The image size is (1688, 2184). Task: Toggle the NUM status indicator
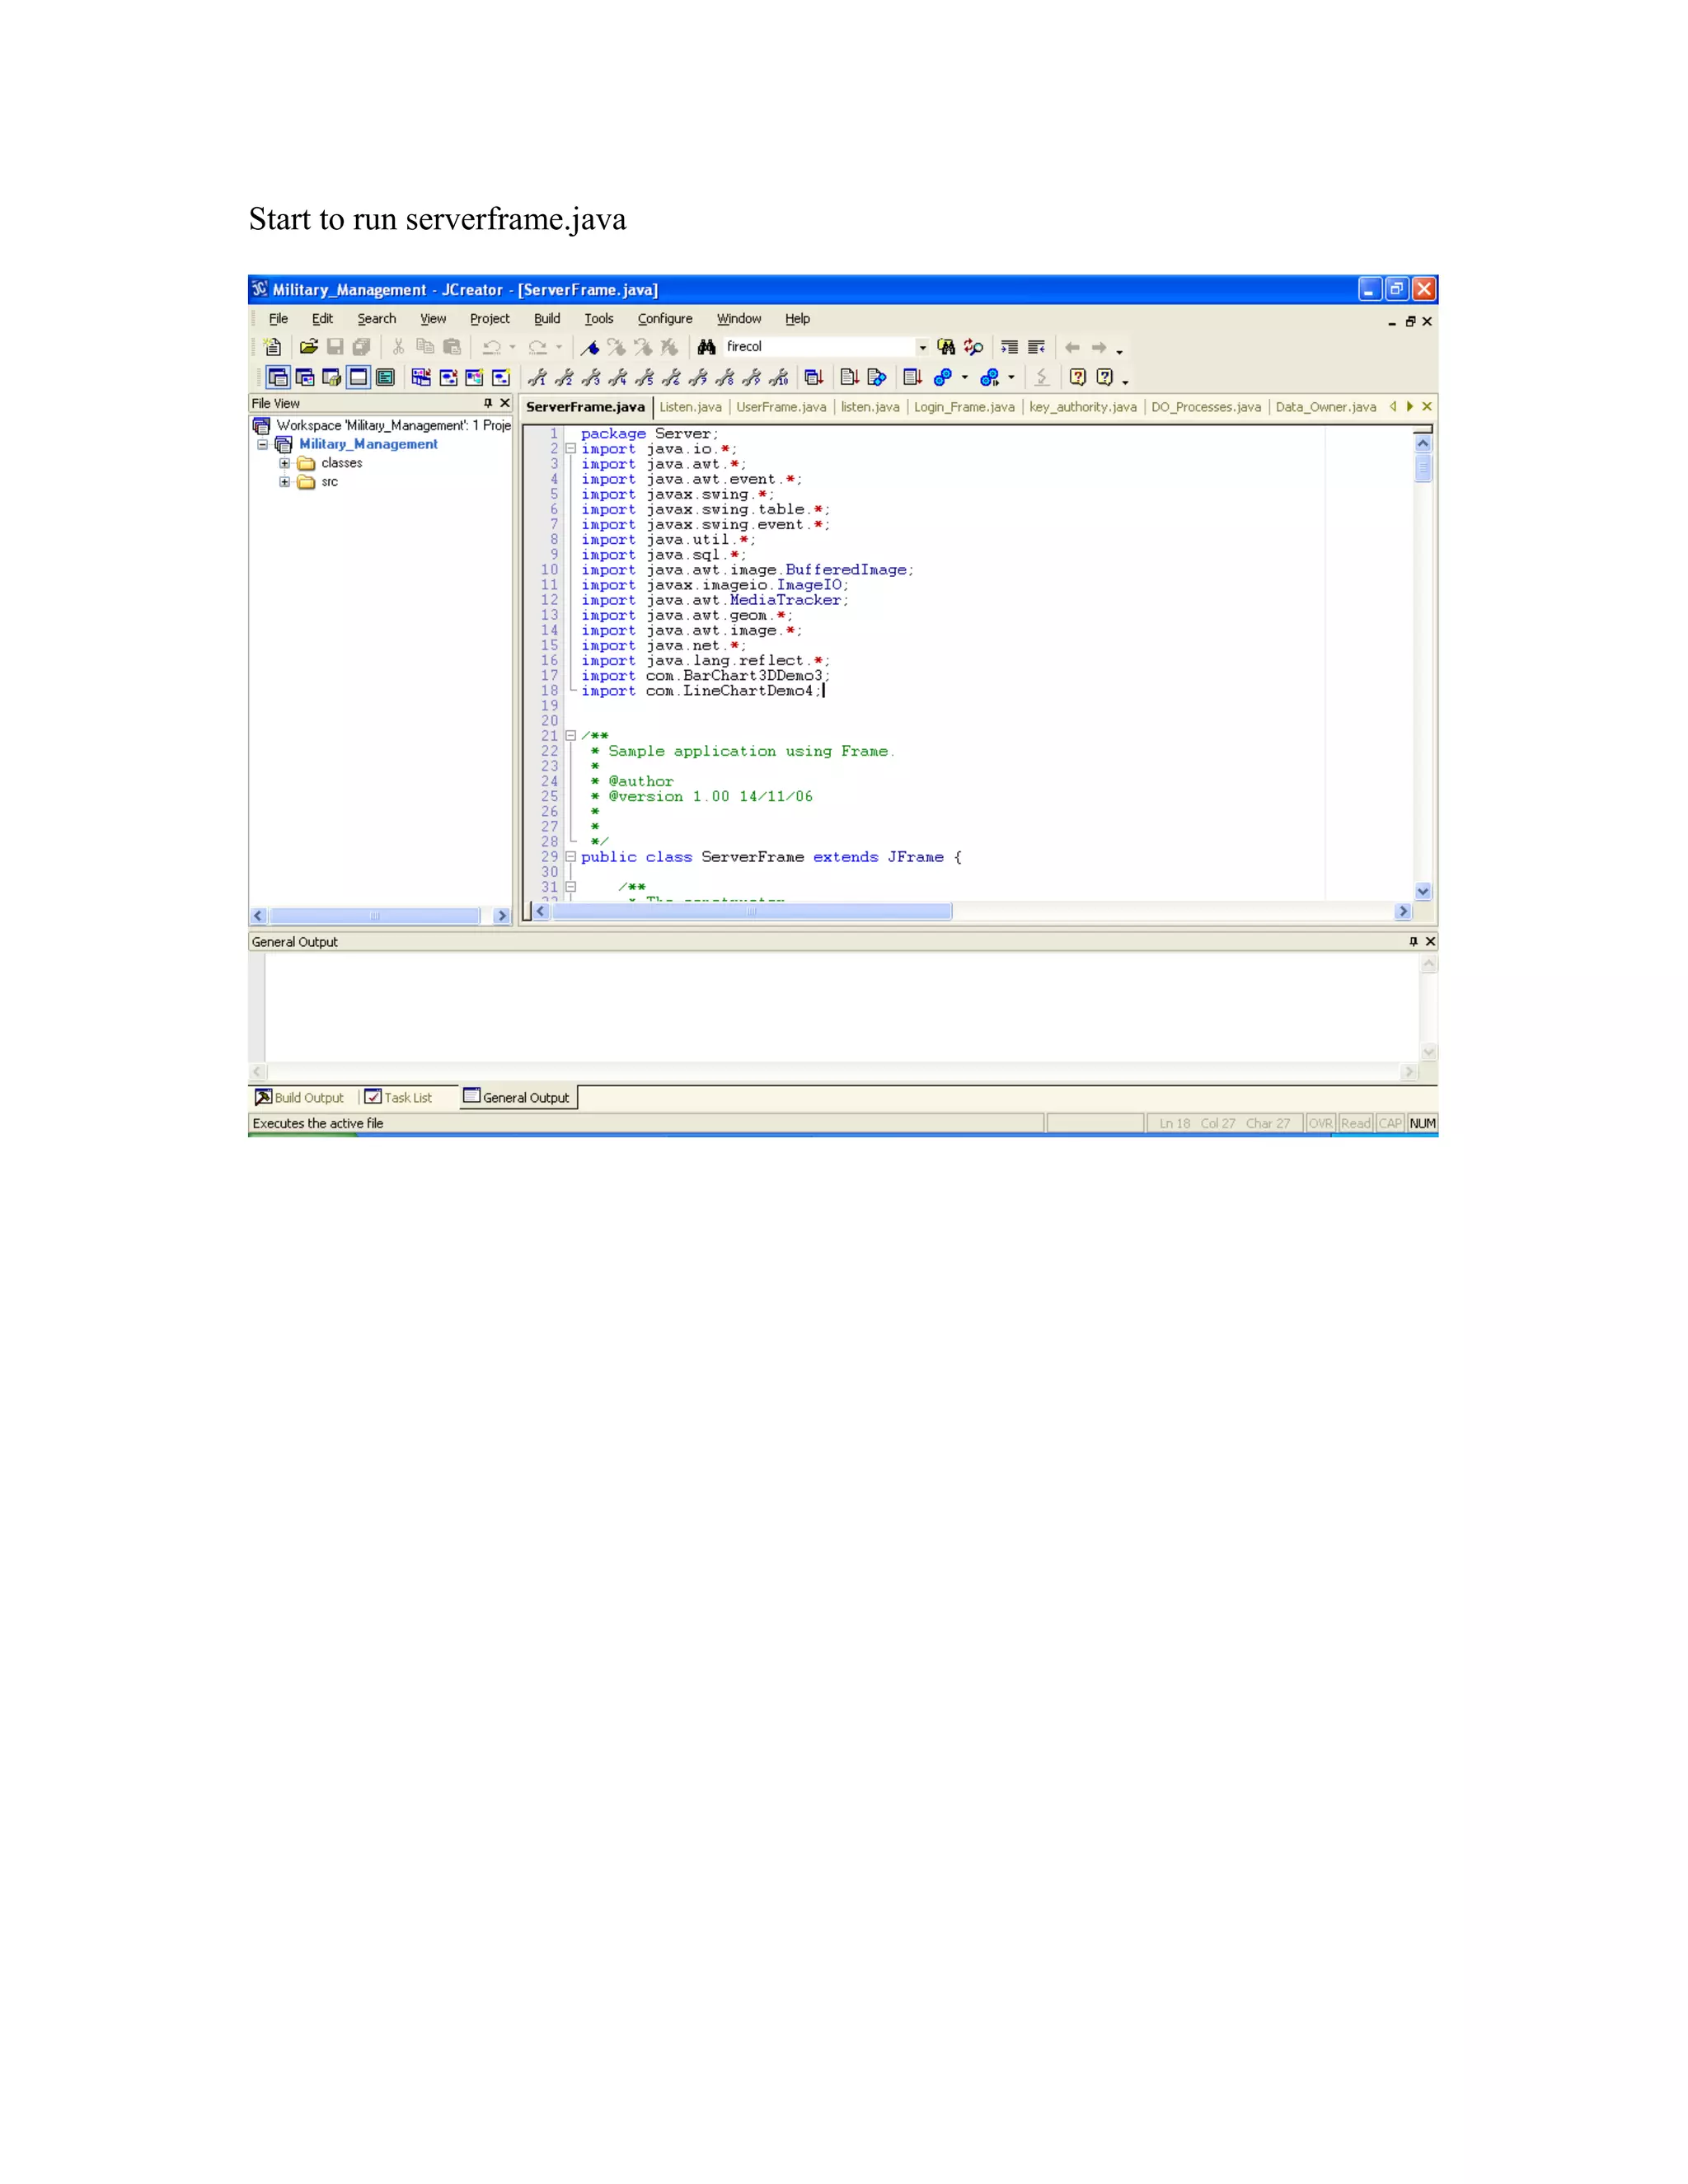[x=1423, y=1123]
